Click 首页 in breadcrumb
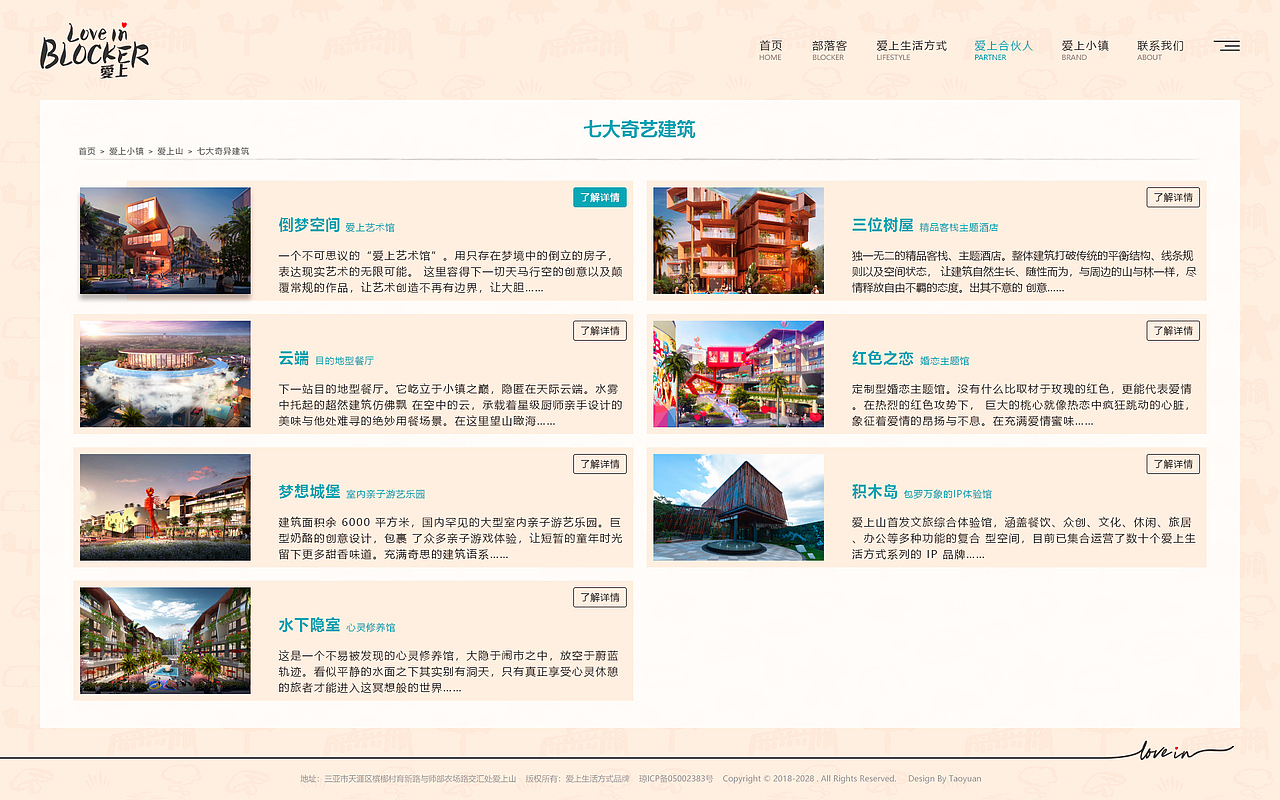Screen dimensions: 1280x800 (x=87, y=152)
